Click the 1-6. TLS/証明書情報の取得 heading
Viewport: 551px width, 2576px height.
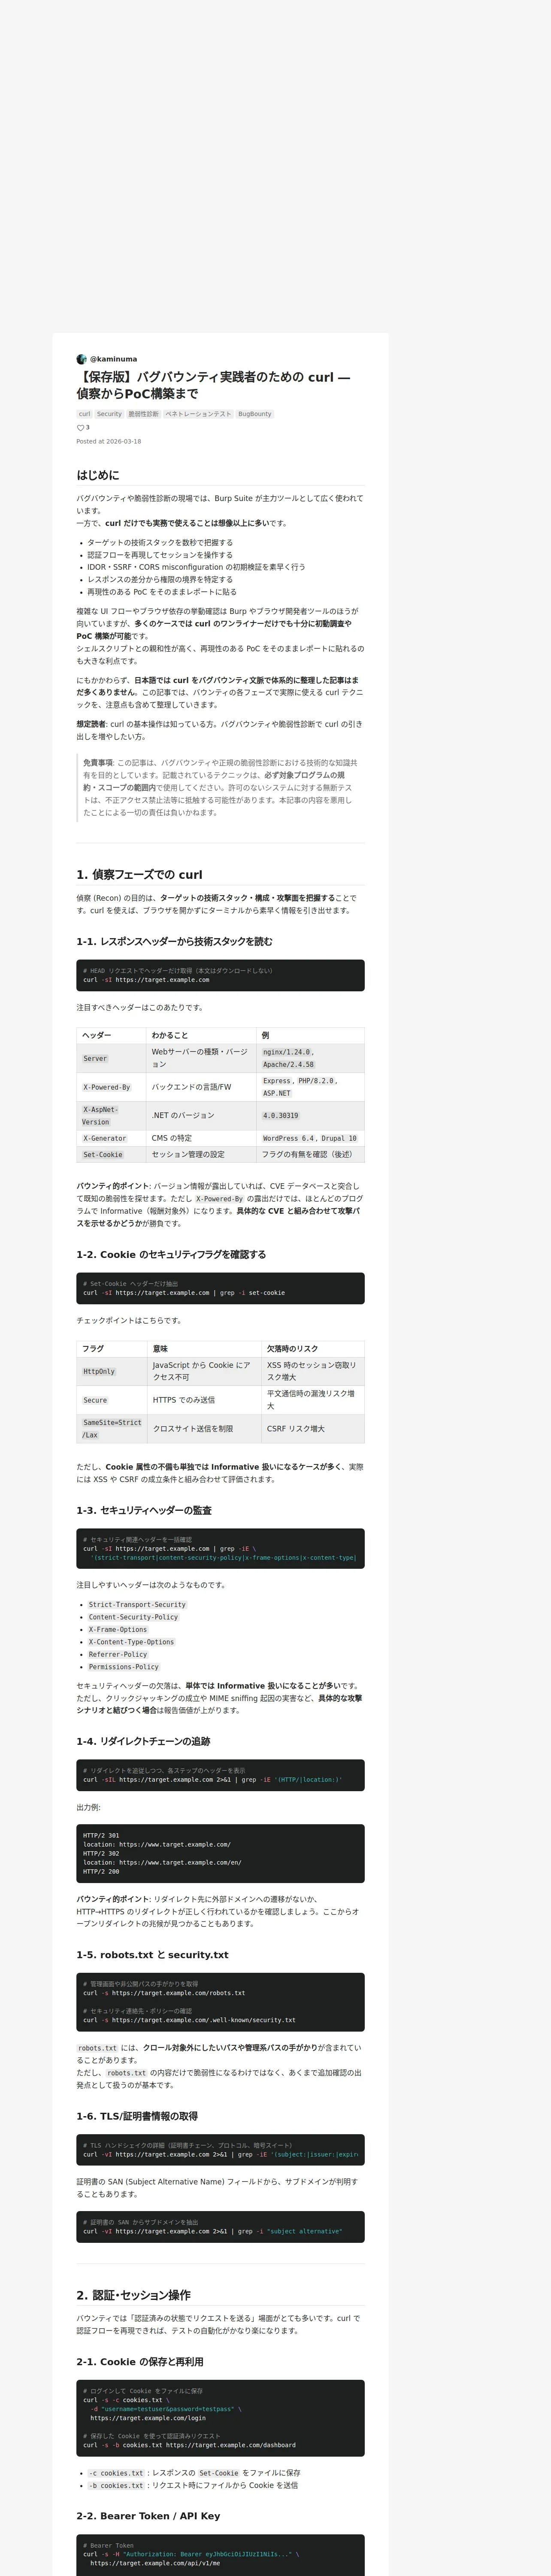pos(137,2117)
